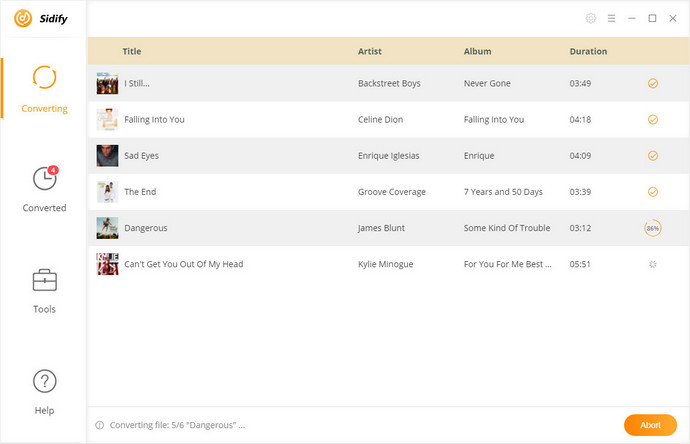Open the Converting section in sidebar

click(x=44, y=89)
